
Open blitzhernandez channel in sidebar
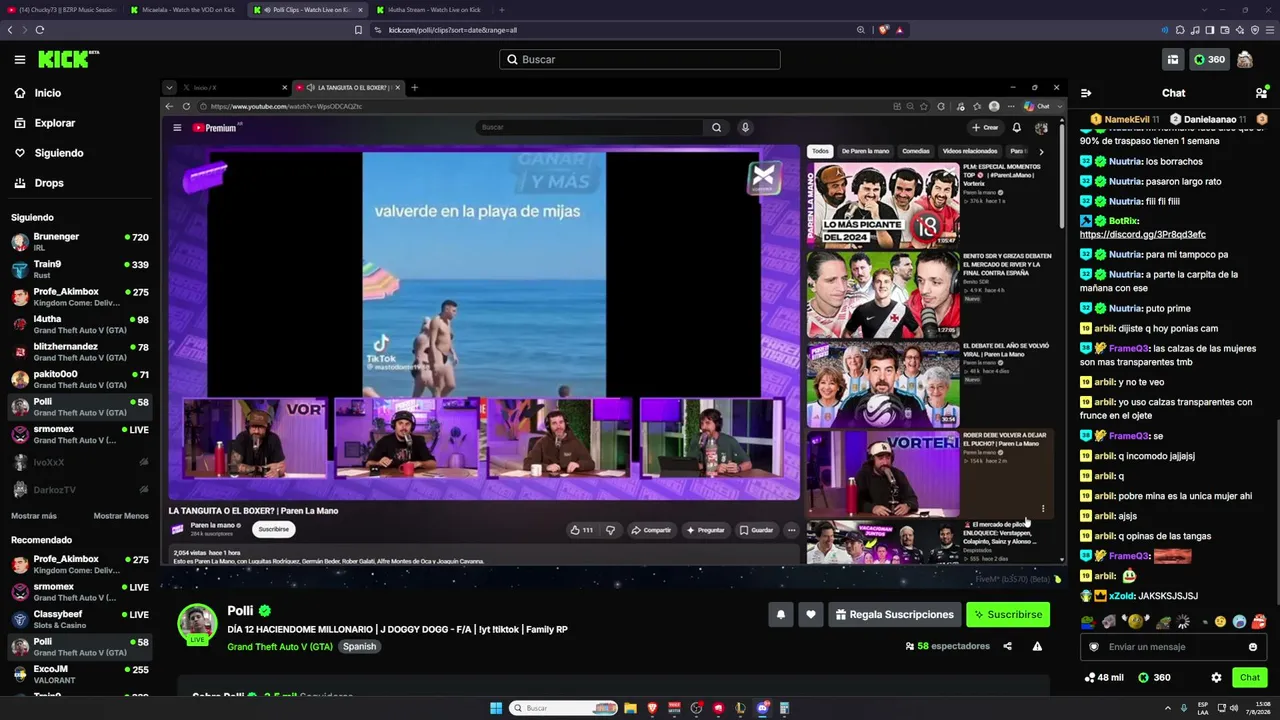81,351
